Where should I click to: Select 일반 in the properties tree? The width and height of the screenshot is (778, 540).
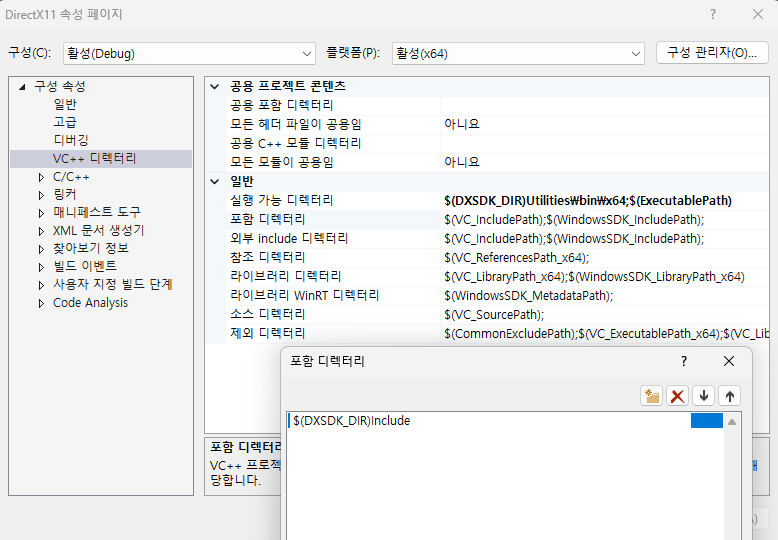(x=65, y=104)
